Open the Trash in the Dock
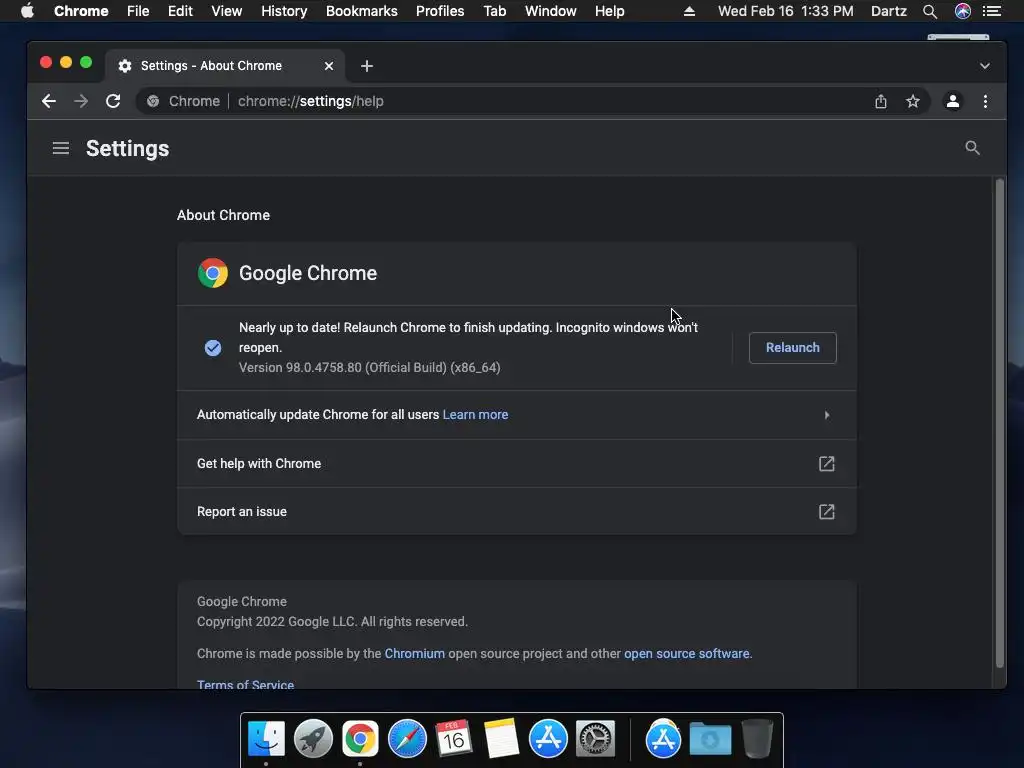Image resolution: width=1024 pixels, height=768 pixels. 757,739
